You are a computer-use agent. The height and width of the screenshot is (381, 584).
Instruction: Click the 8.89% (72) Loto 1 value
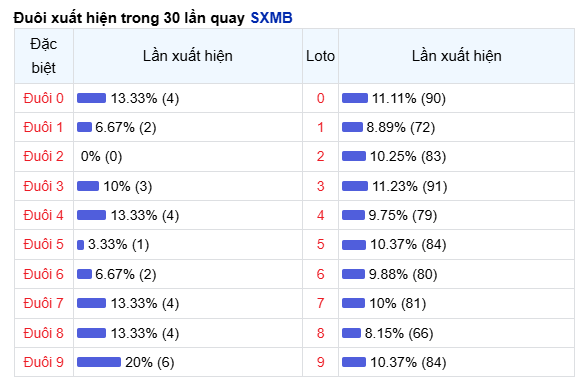pyautogui.click(x=401, y=127)
